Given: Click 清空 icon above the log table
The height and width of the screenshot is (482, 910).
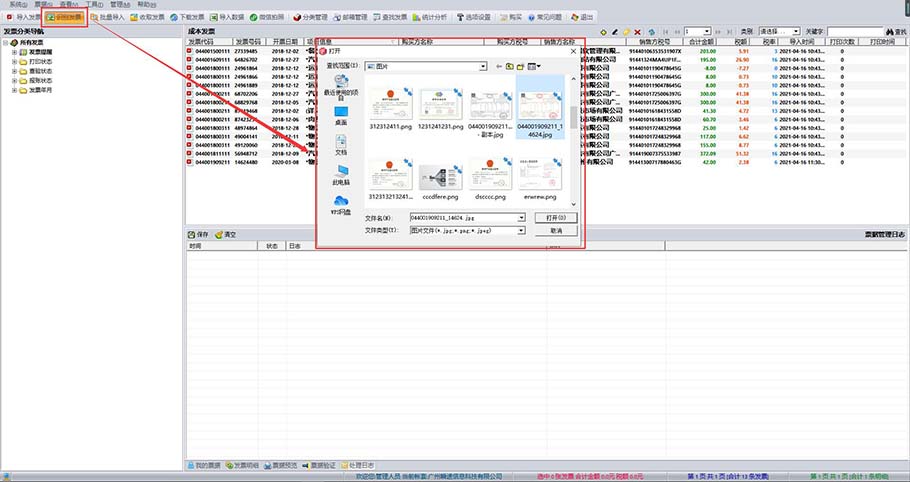Looking at the screenshot, I should click(224, 234).
